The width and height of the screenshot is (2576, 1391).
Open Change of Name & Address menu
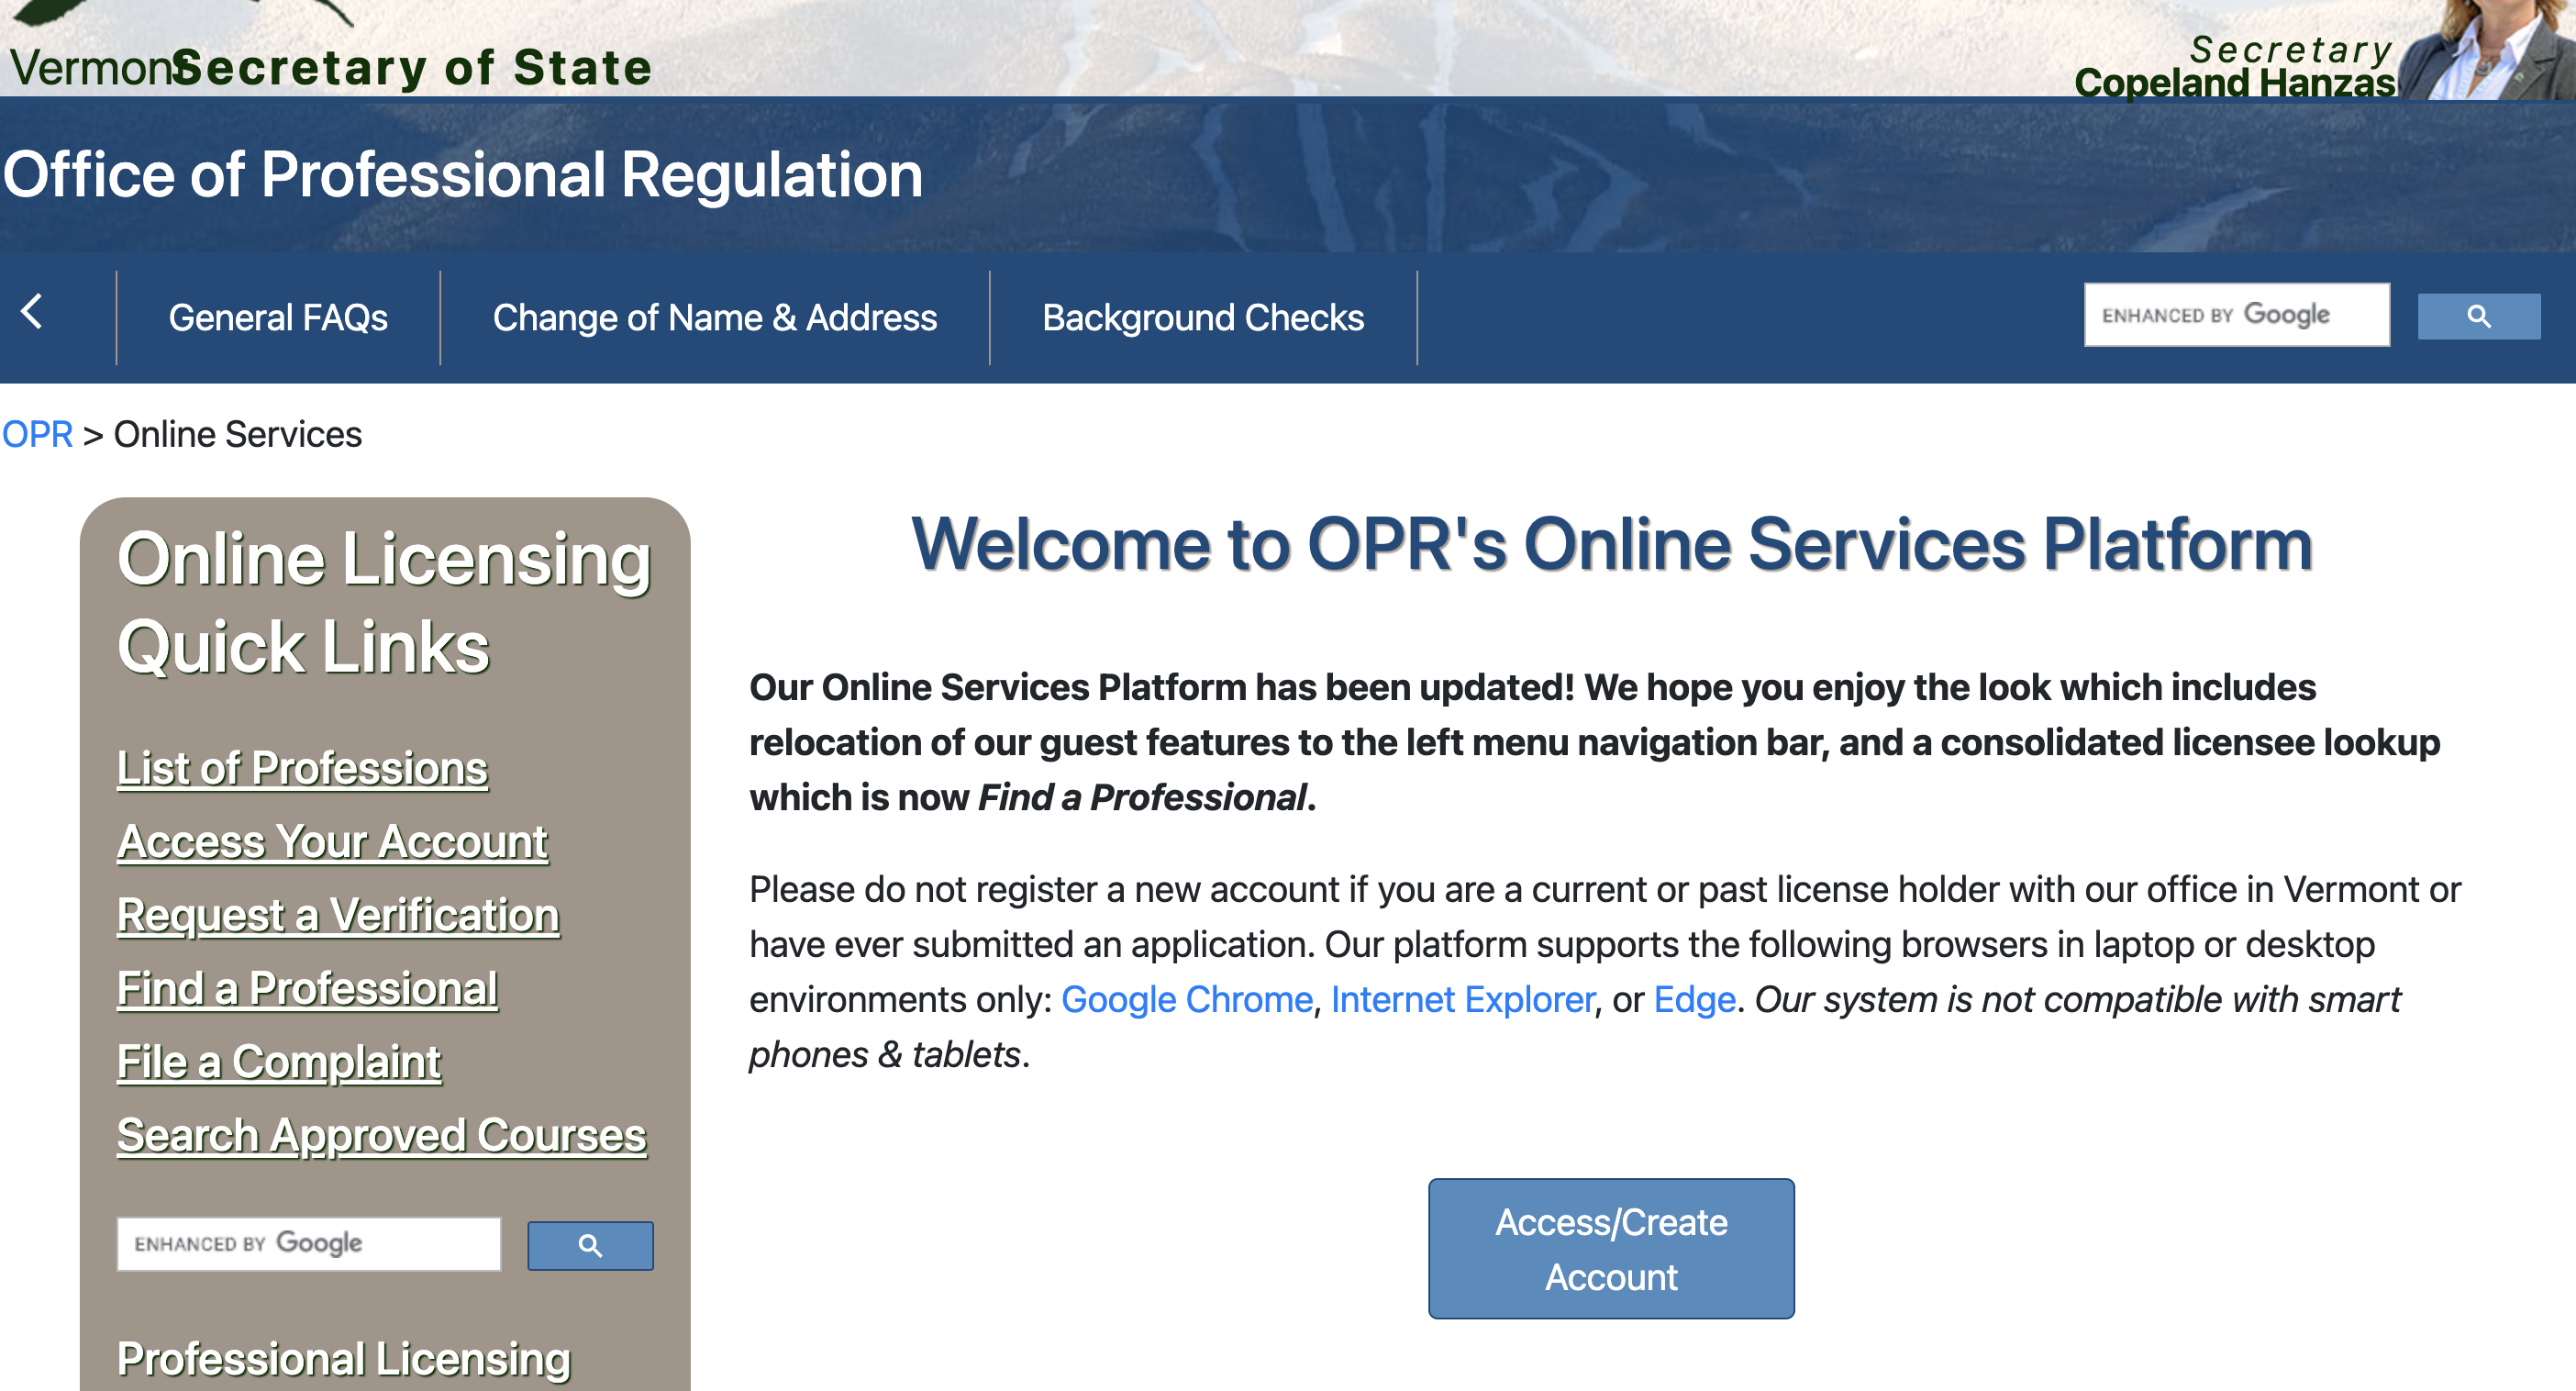click(714, 317)
